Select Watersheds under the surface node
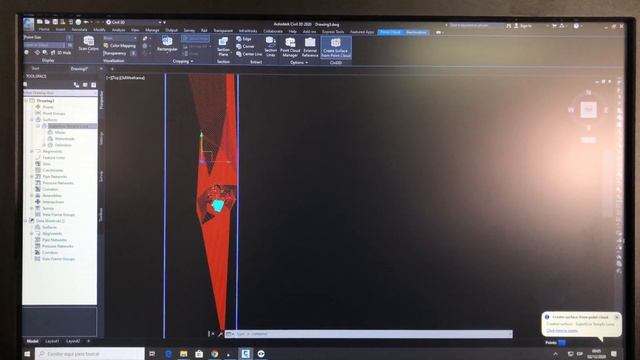Viewport: 640px width, 360px height. tap(64, 139)
